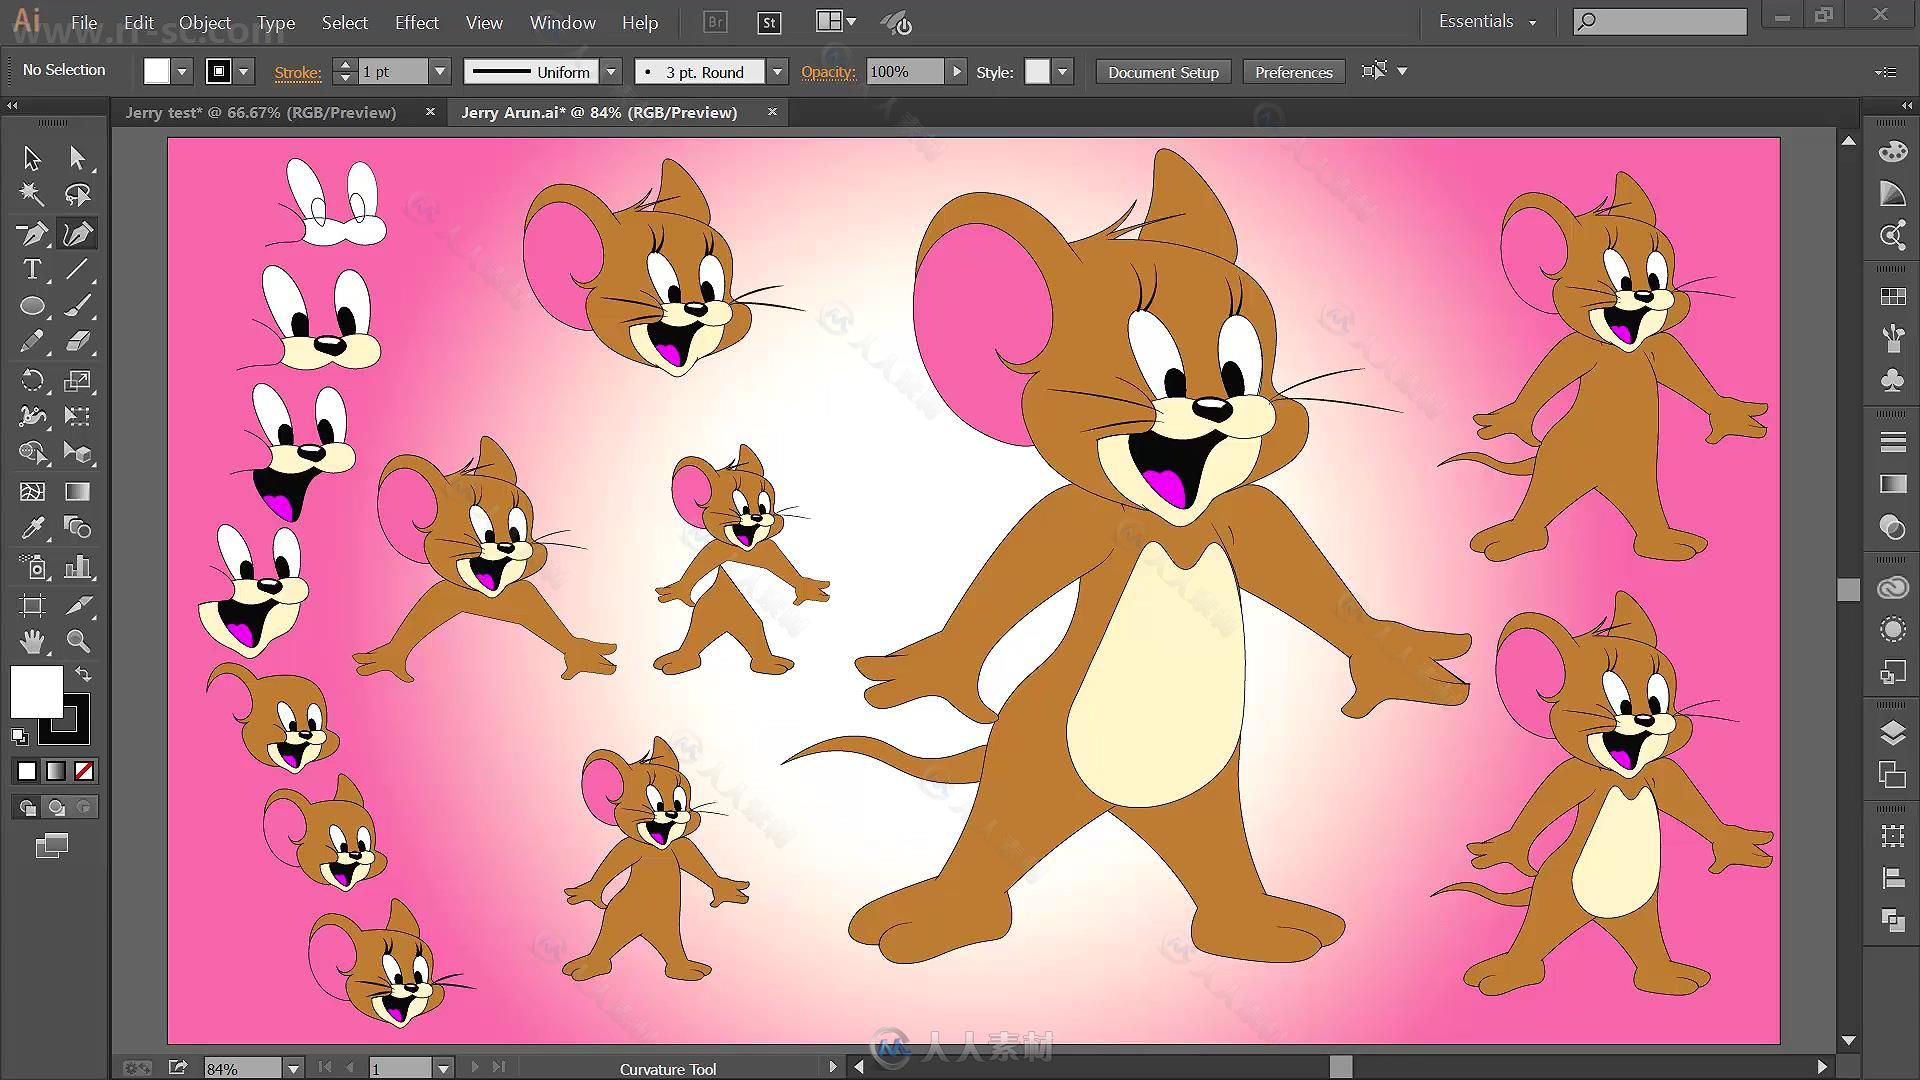Select the Line Segment tool
This screenshot has width=1920, height=1080.
point(77,269)
